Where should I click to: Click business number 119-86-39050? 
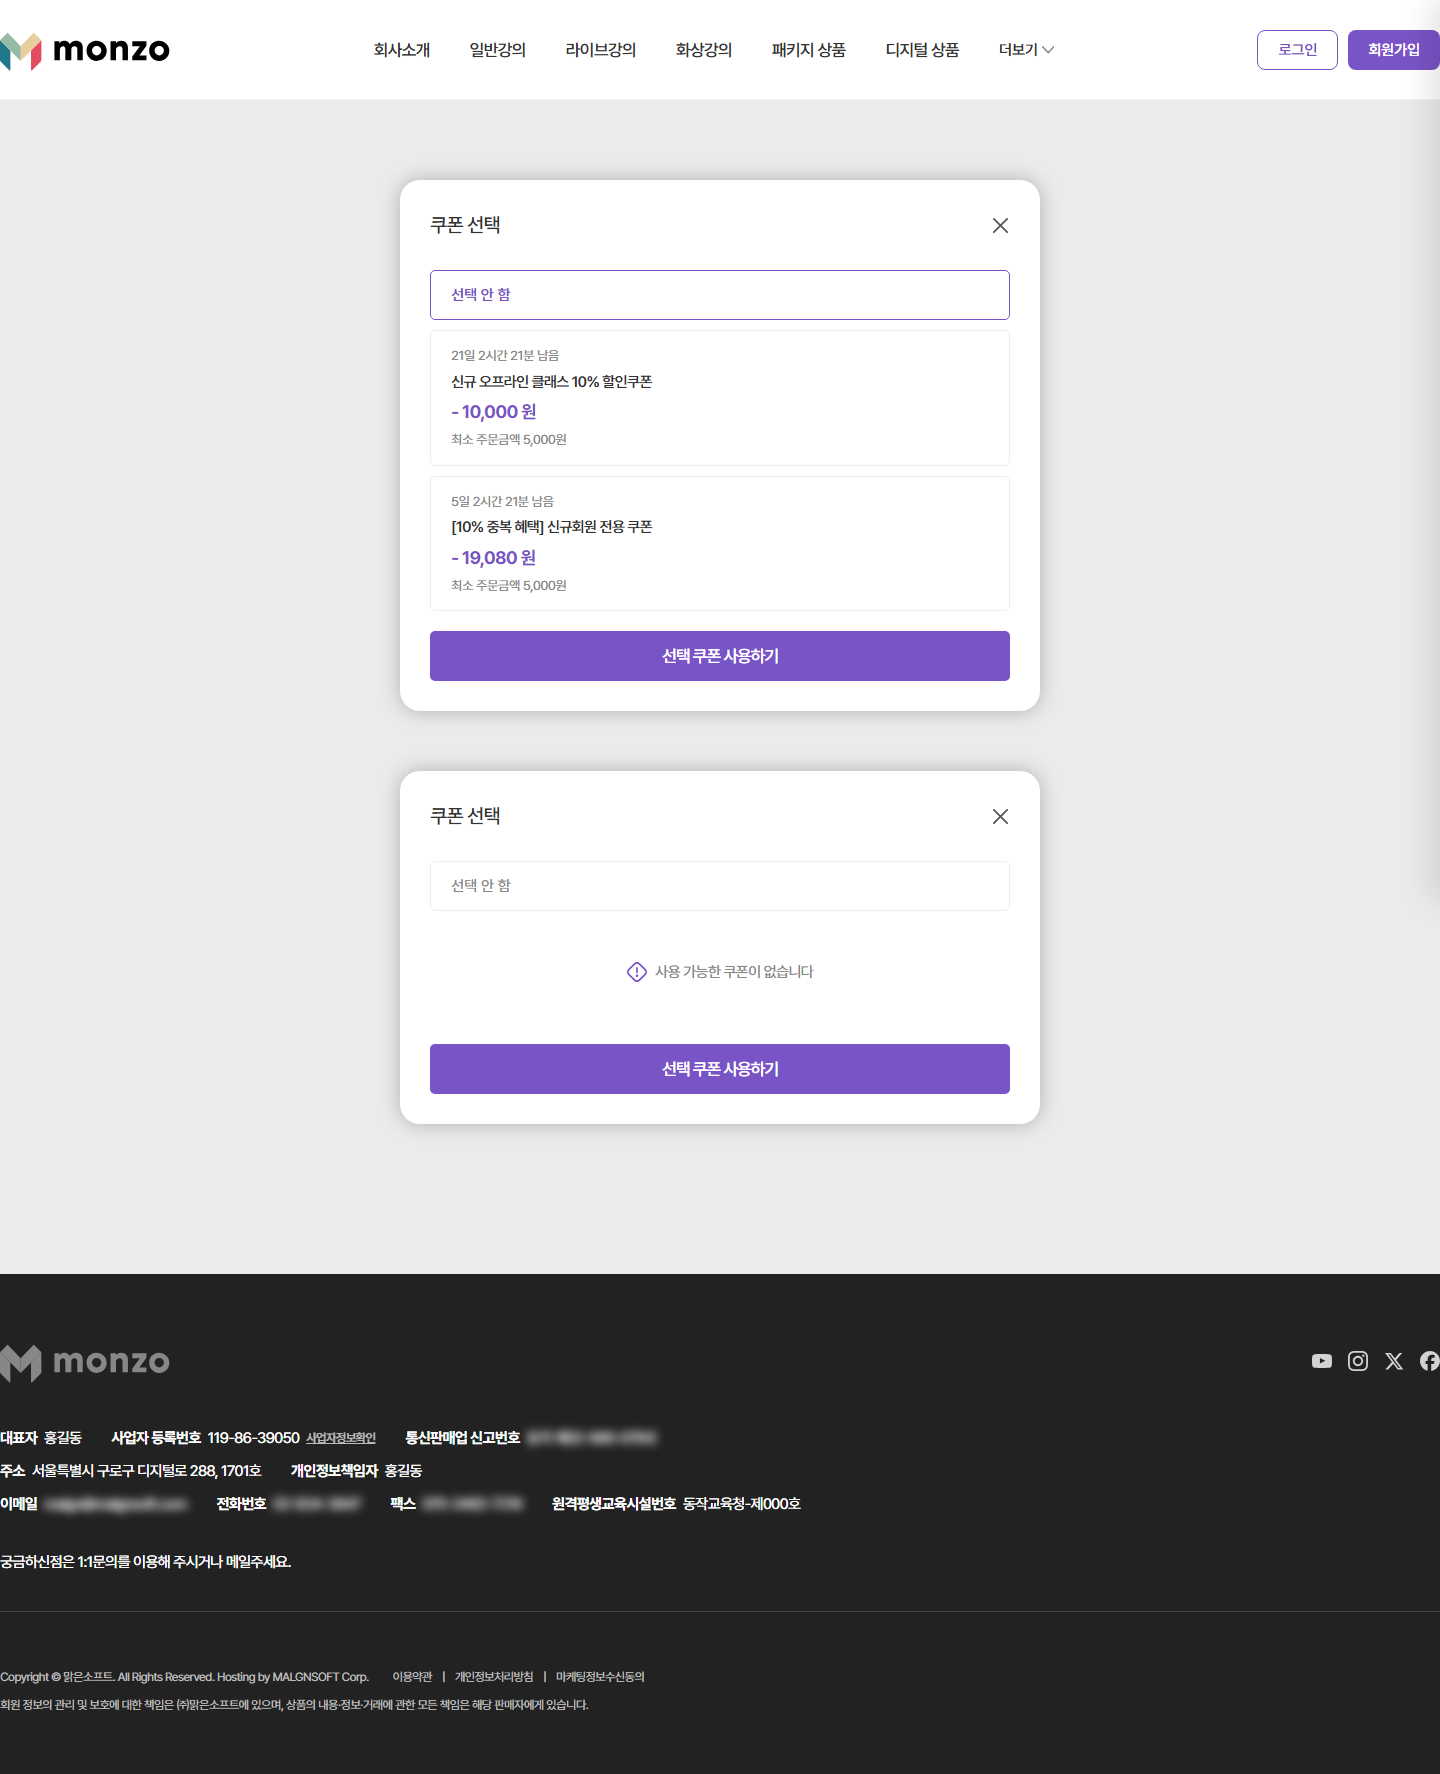tap(253, 1438)
